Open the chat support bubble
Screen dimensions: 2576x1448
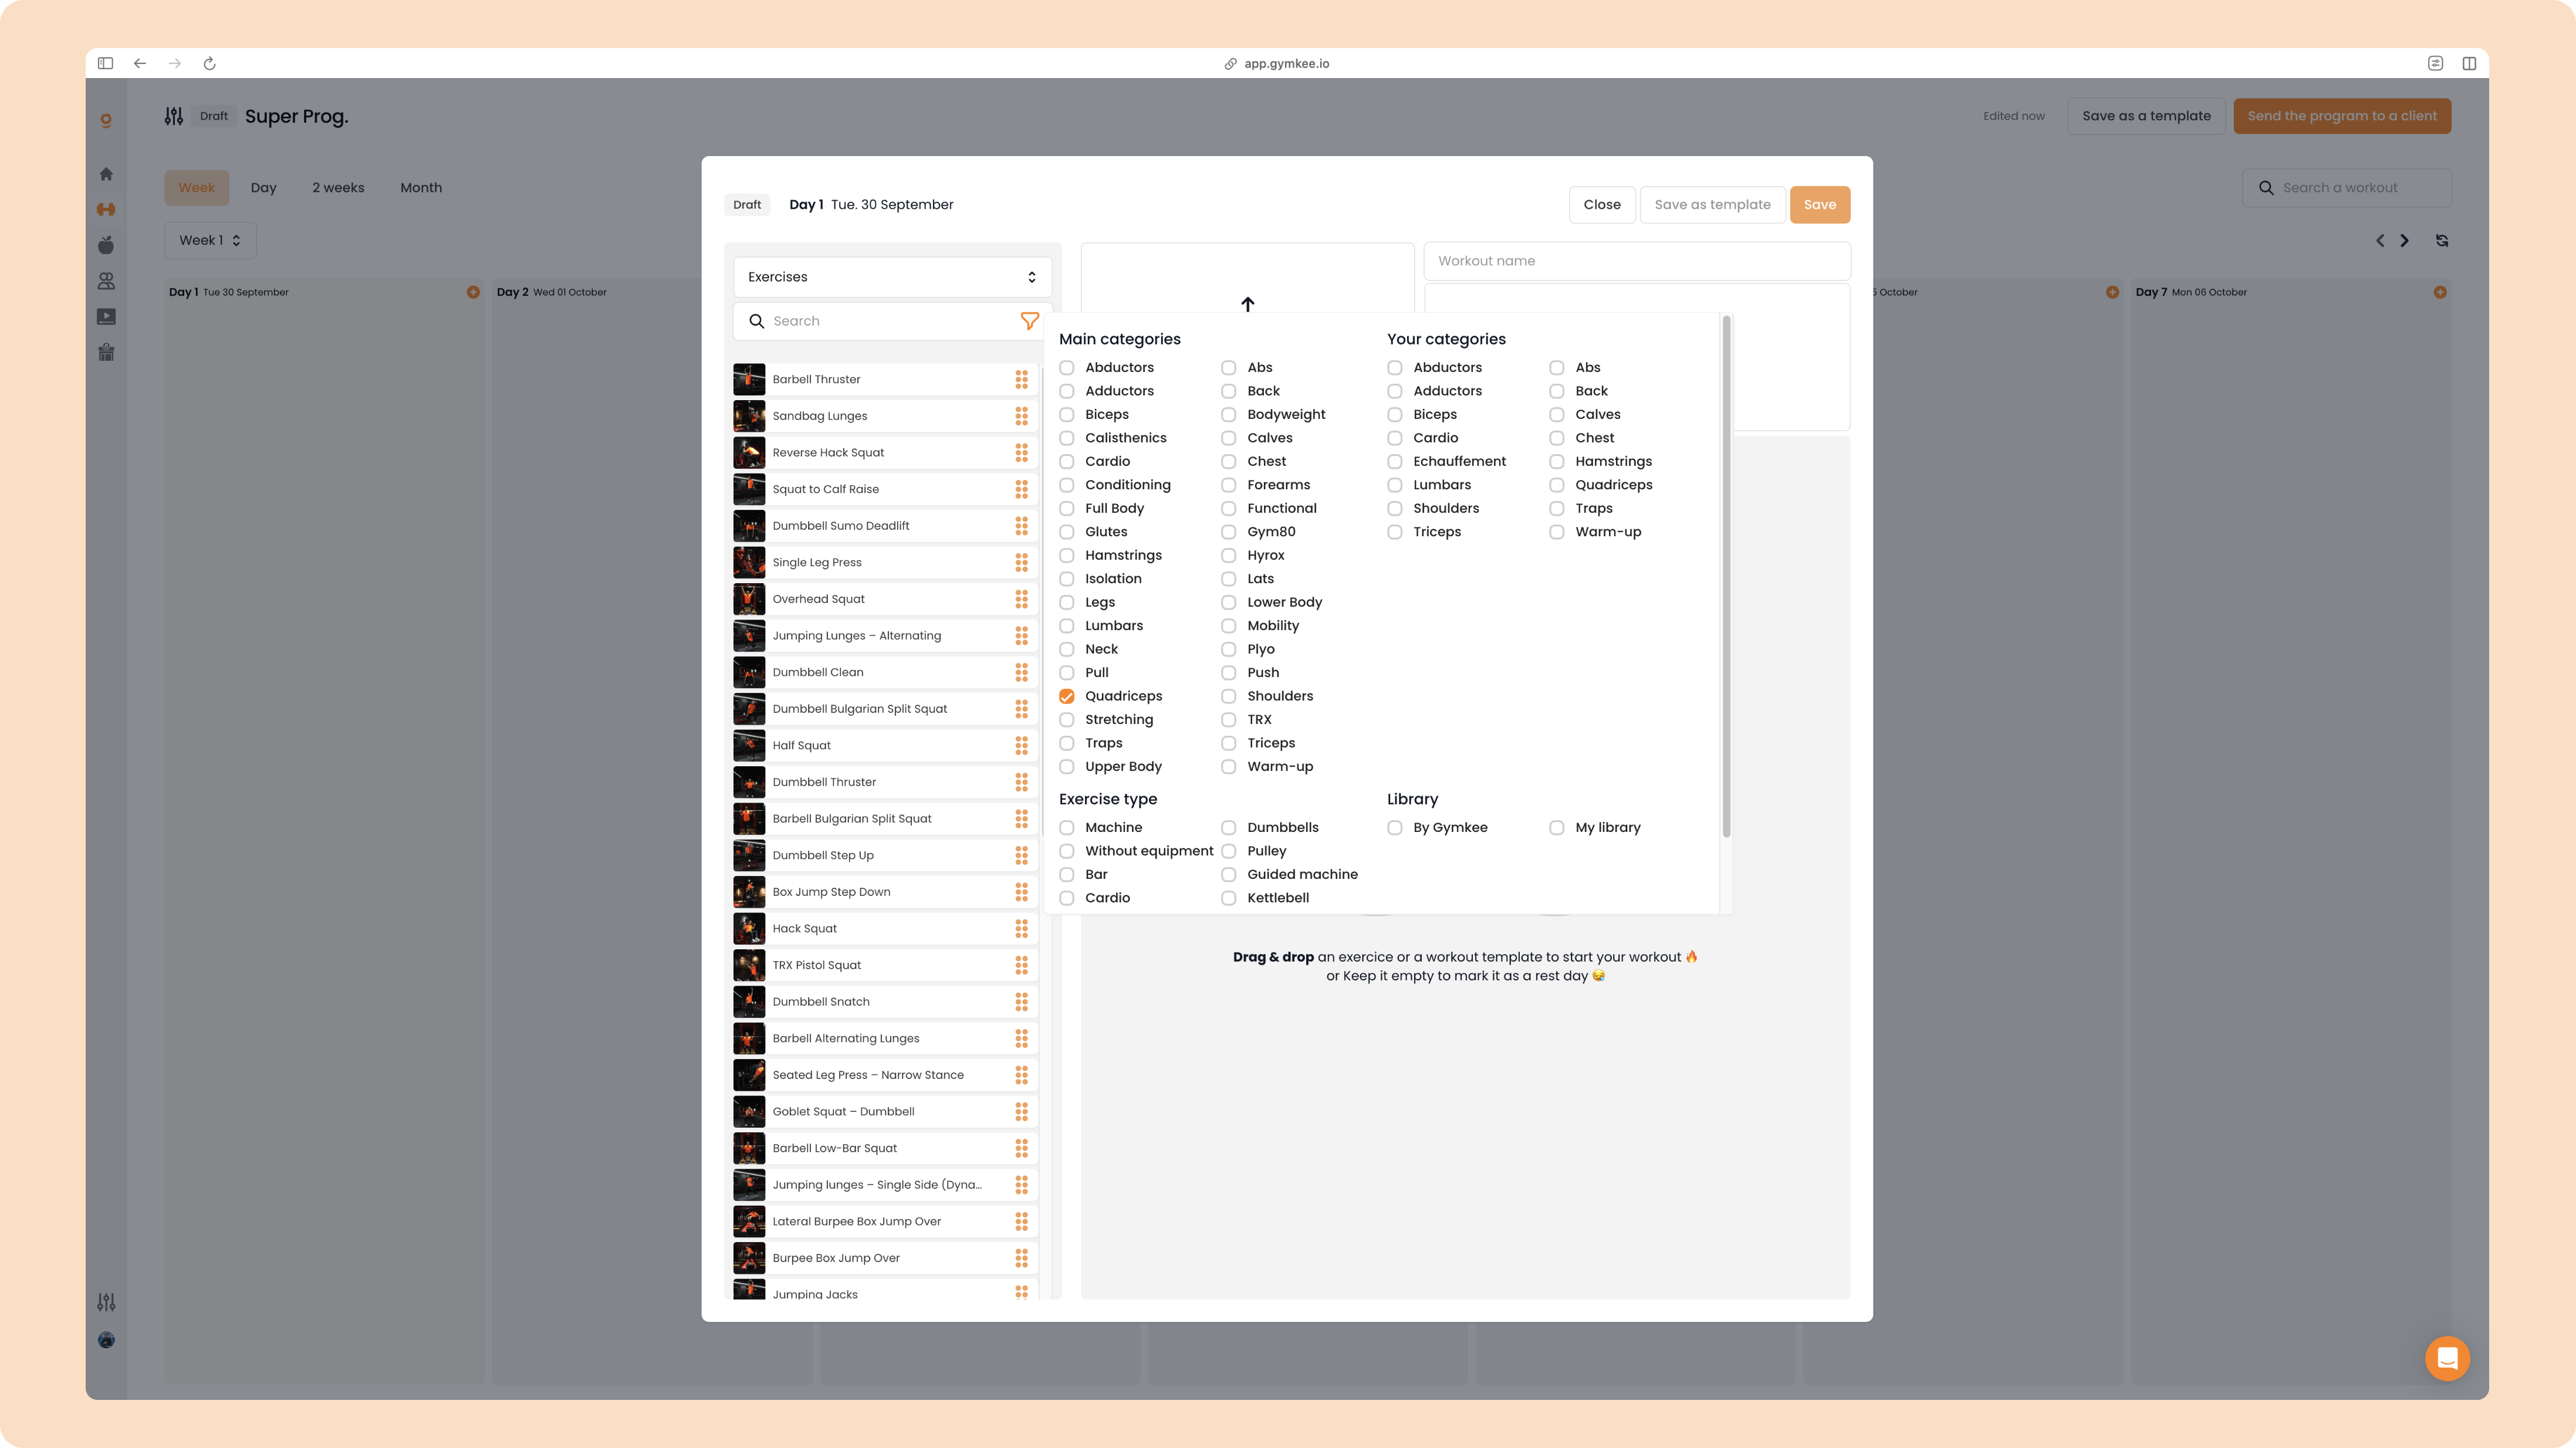[2447, 1358]
